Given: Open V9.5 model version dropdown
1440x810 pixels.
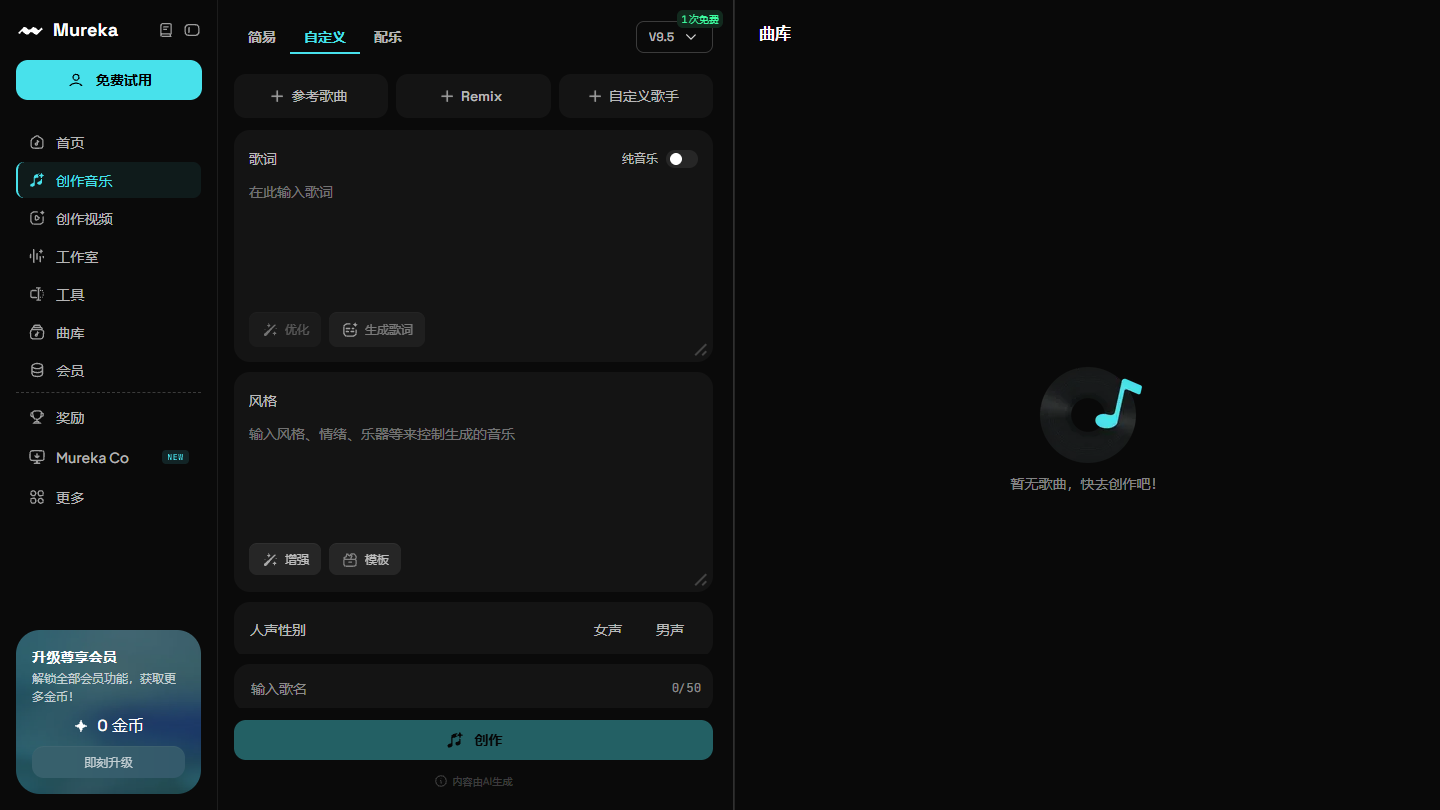Looking at the screenshot, I should click(x=674, y=37).
